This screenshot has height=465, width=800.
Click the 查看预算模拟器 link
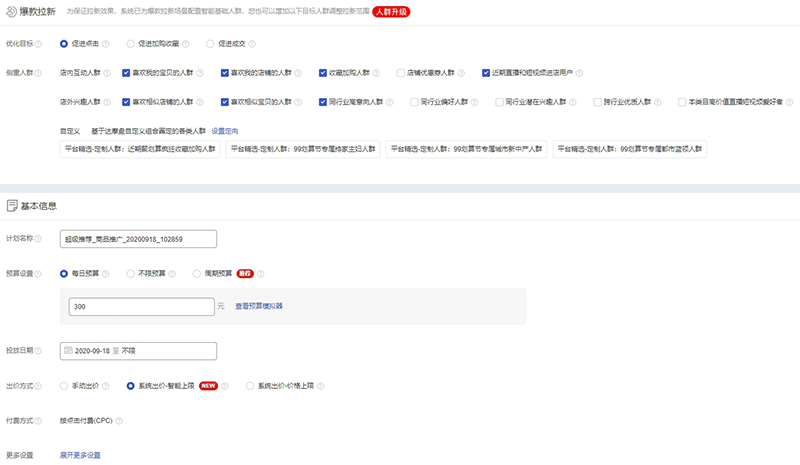point(259,306)
